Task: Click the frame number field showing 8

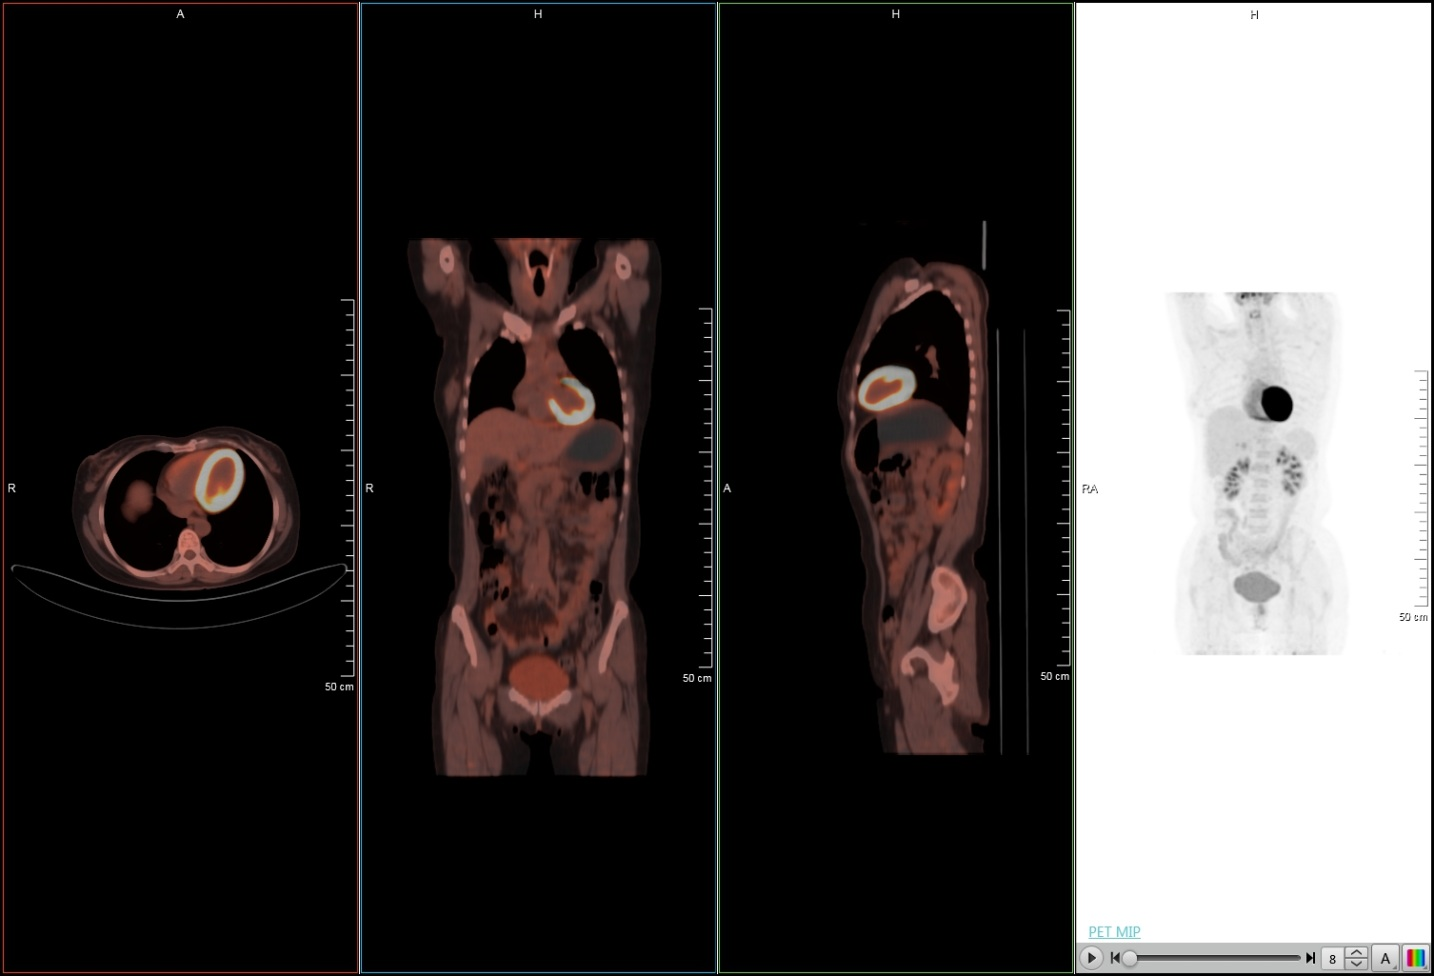Action: (1332, 958)
